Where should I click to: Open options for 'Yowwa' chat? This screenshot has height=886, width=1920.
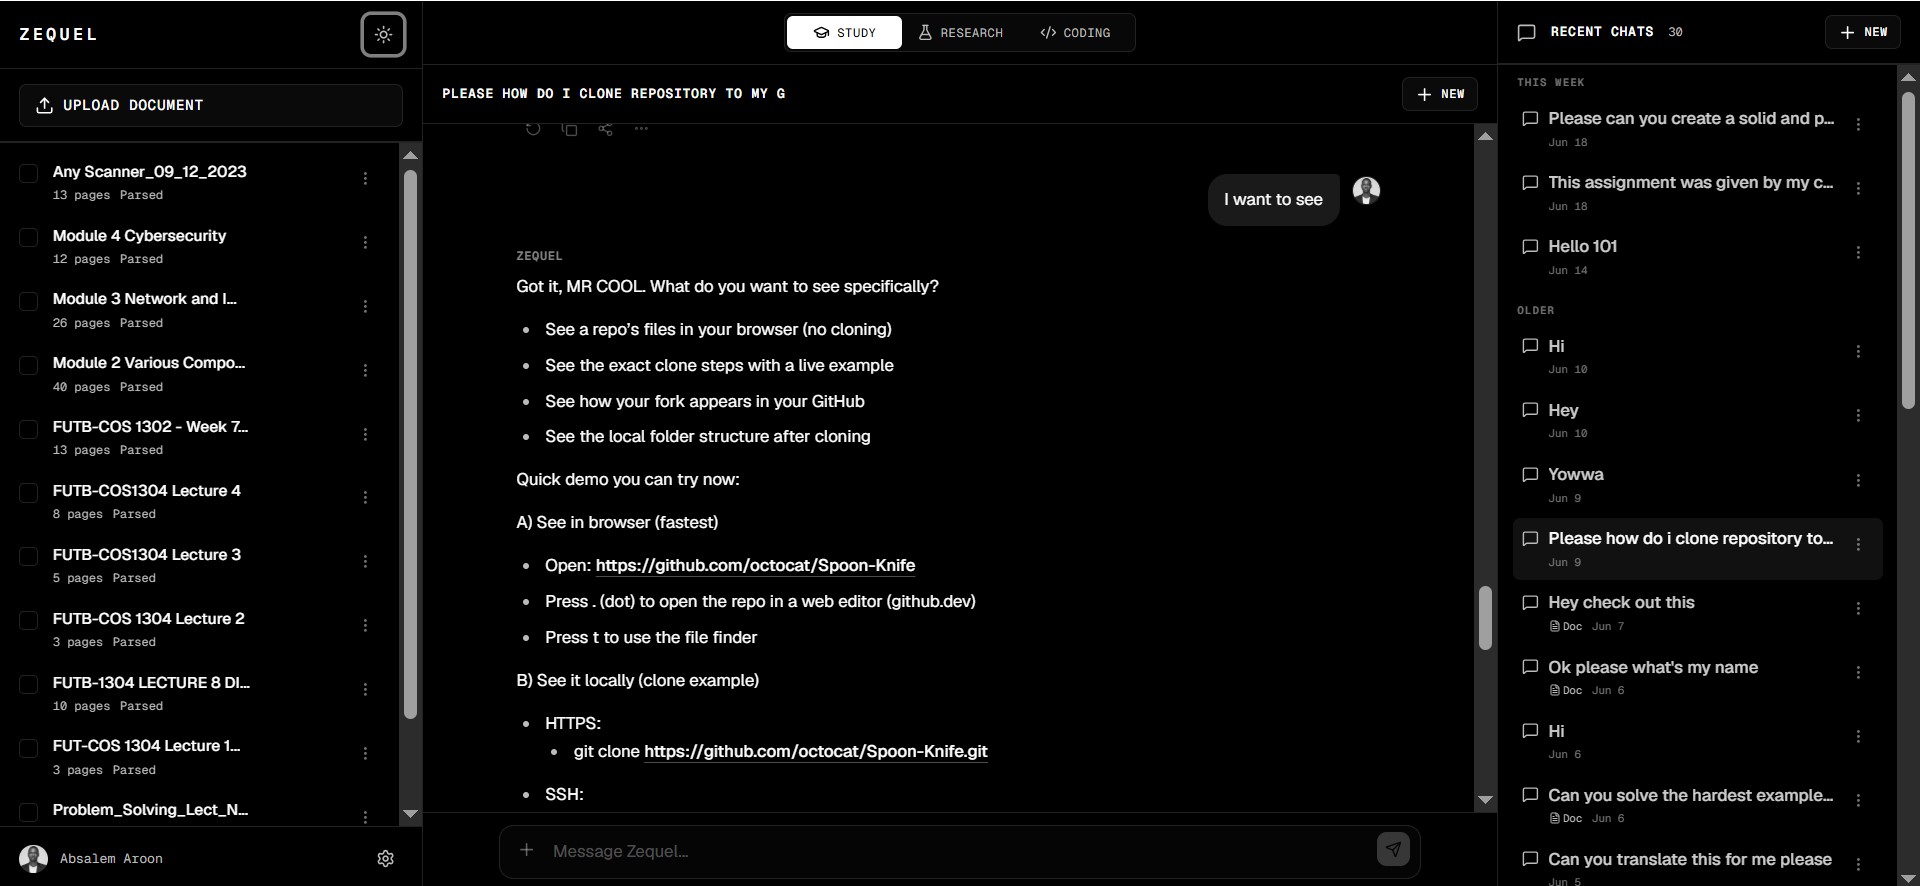[x=1858, y=481]
